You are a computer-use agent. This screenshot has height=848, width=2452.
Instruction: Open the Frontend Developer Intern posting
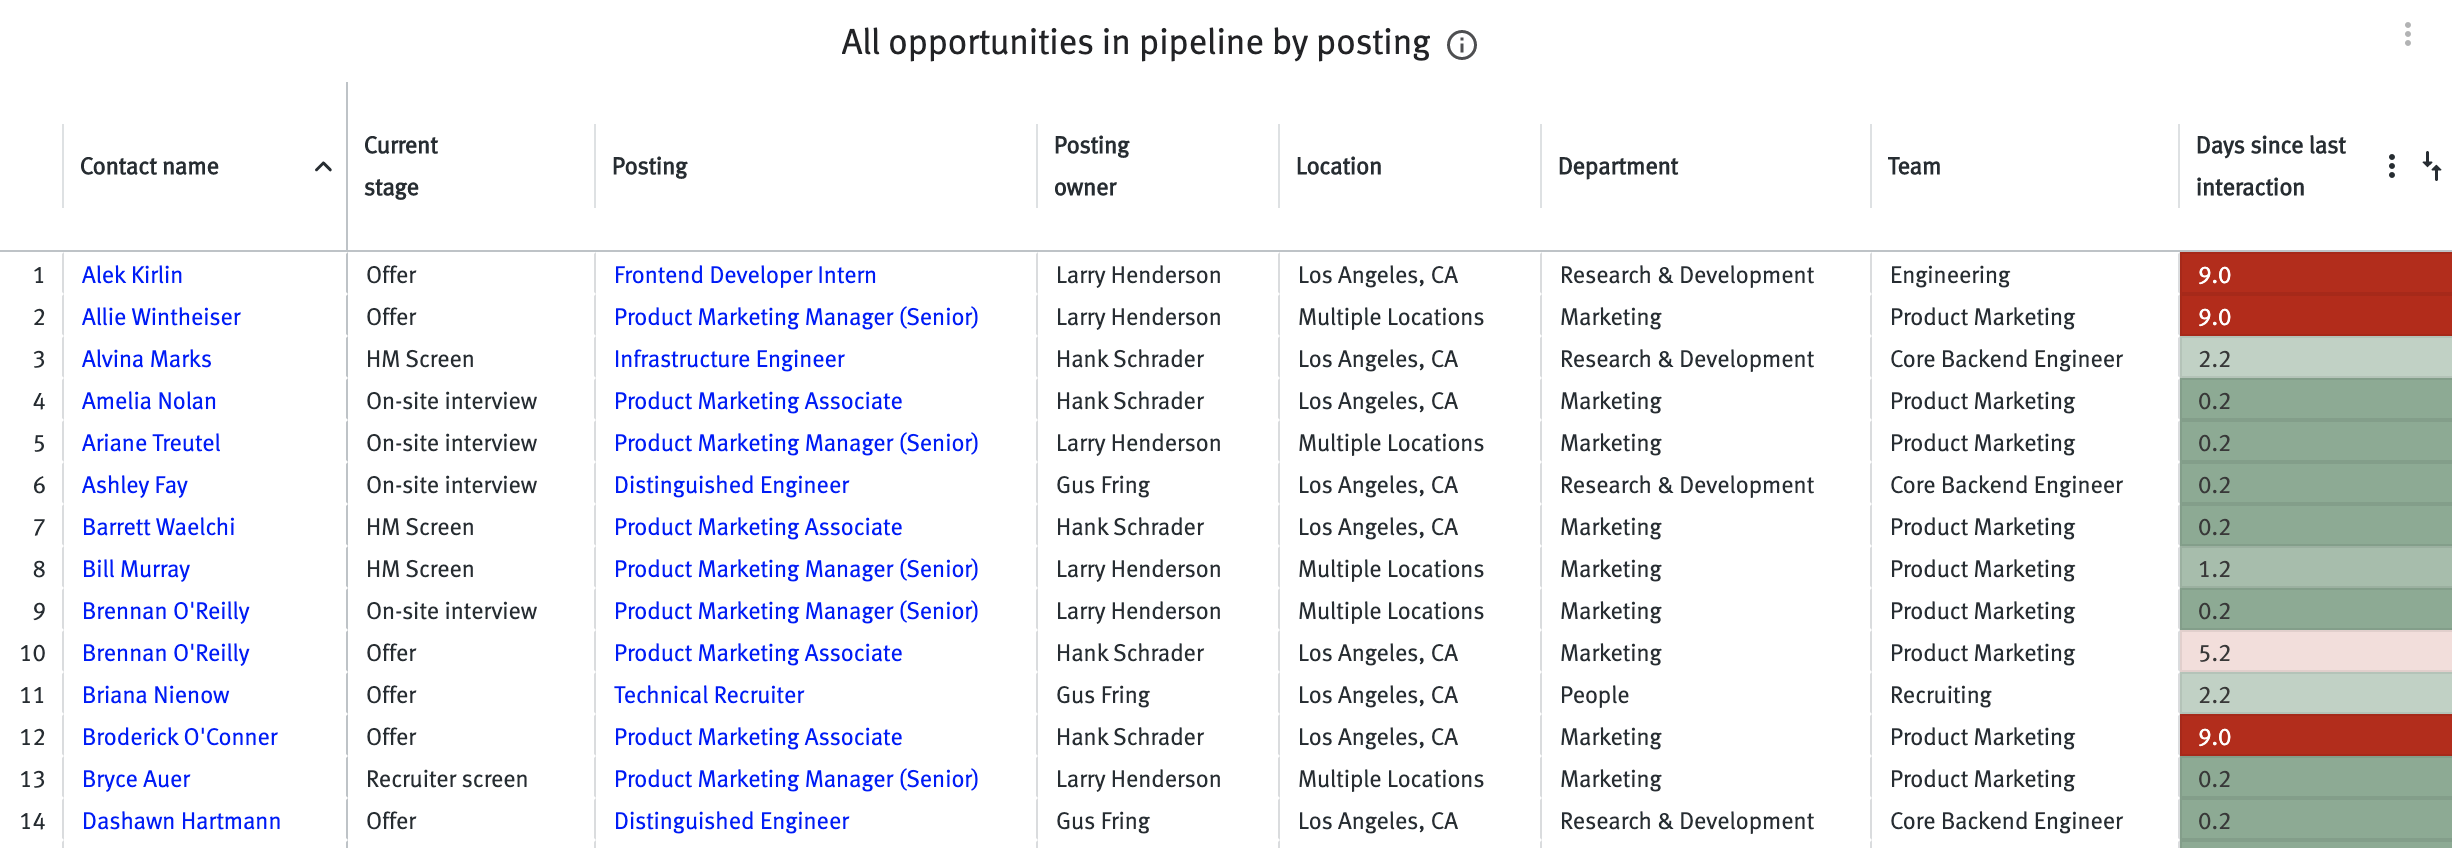744,274
